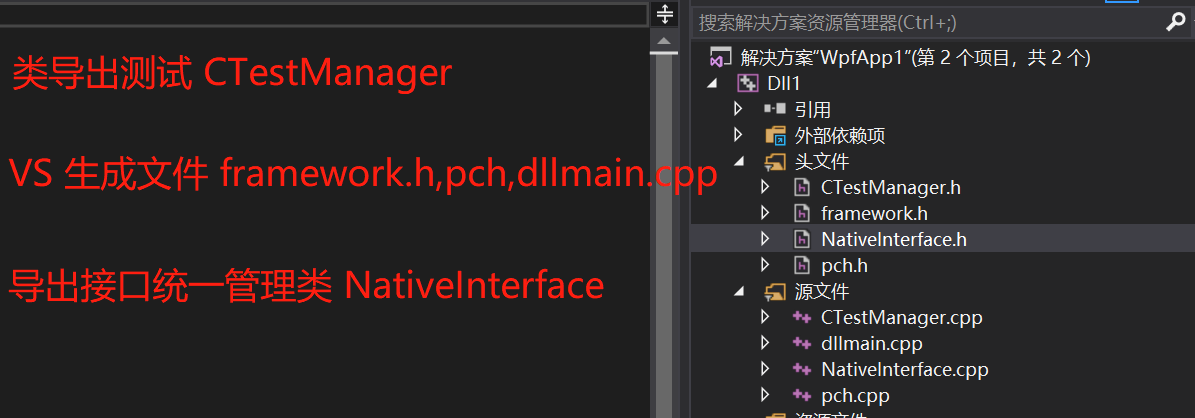Image resolution: width=1195 pixels, height=418 pixels.
Task: Click the search magnifier icon in Solution Explorer
Action: click(1176, 23)
